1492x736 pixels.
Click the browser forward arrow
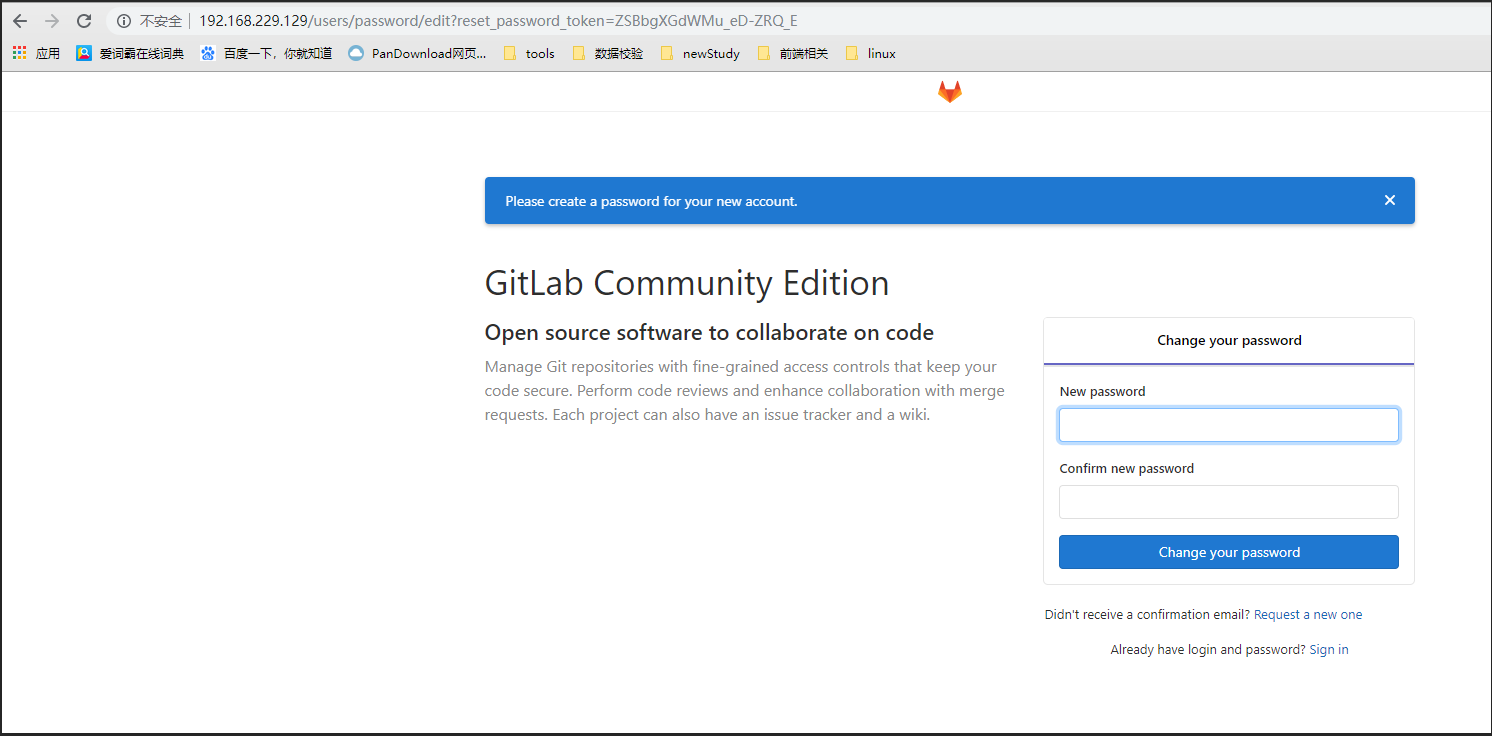52,21
